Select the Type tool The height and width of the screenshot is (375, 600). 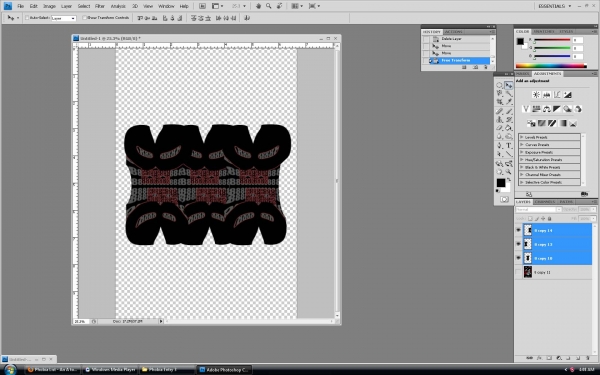[x=509, y=146]
